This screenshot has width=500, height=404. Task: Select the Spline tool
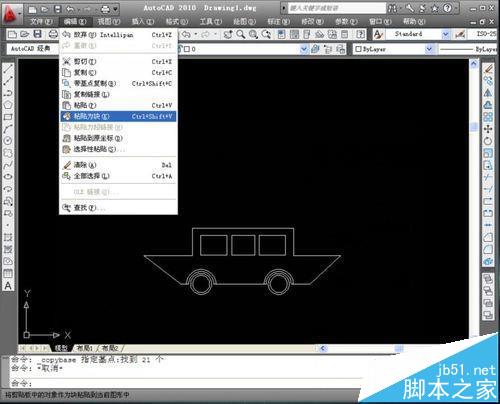pos(8,165)
